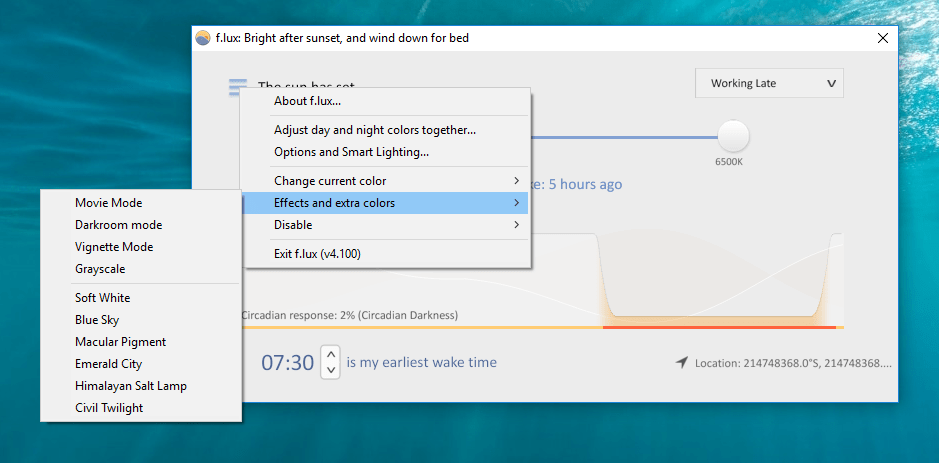Click the color temperature slider track
This screenshot has width=939, height=463.
[x=625, y=137]
